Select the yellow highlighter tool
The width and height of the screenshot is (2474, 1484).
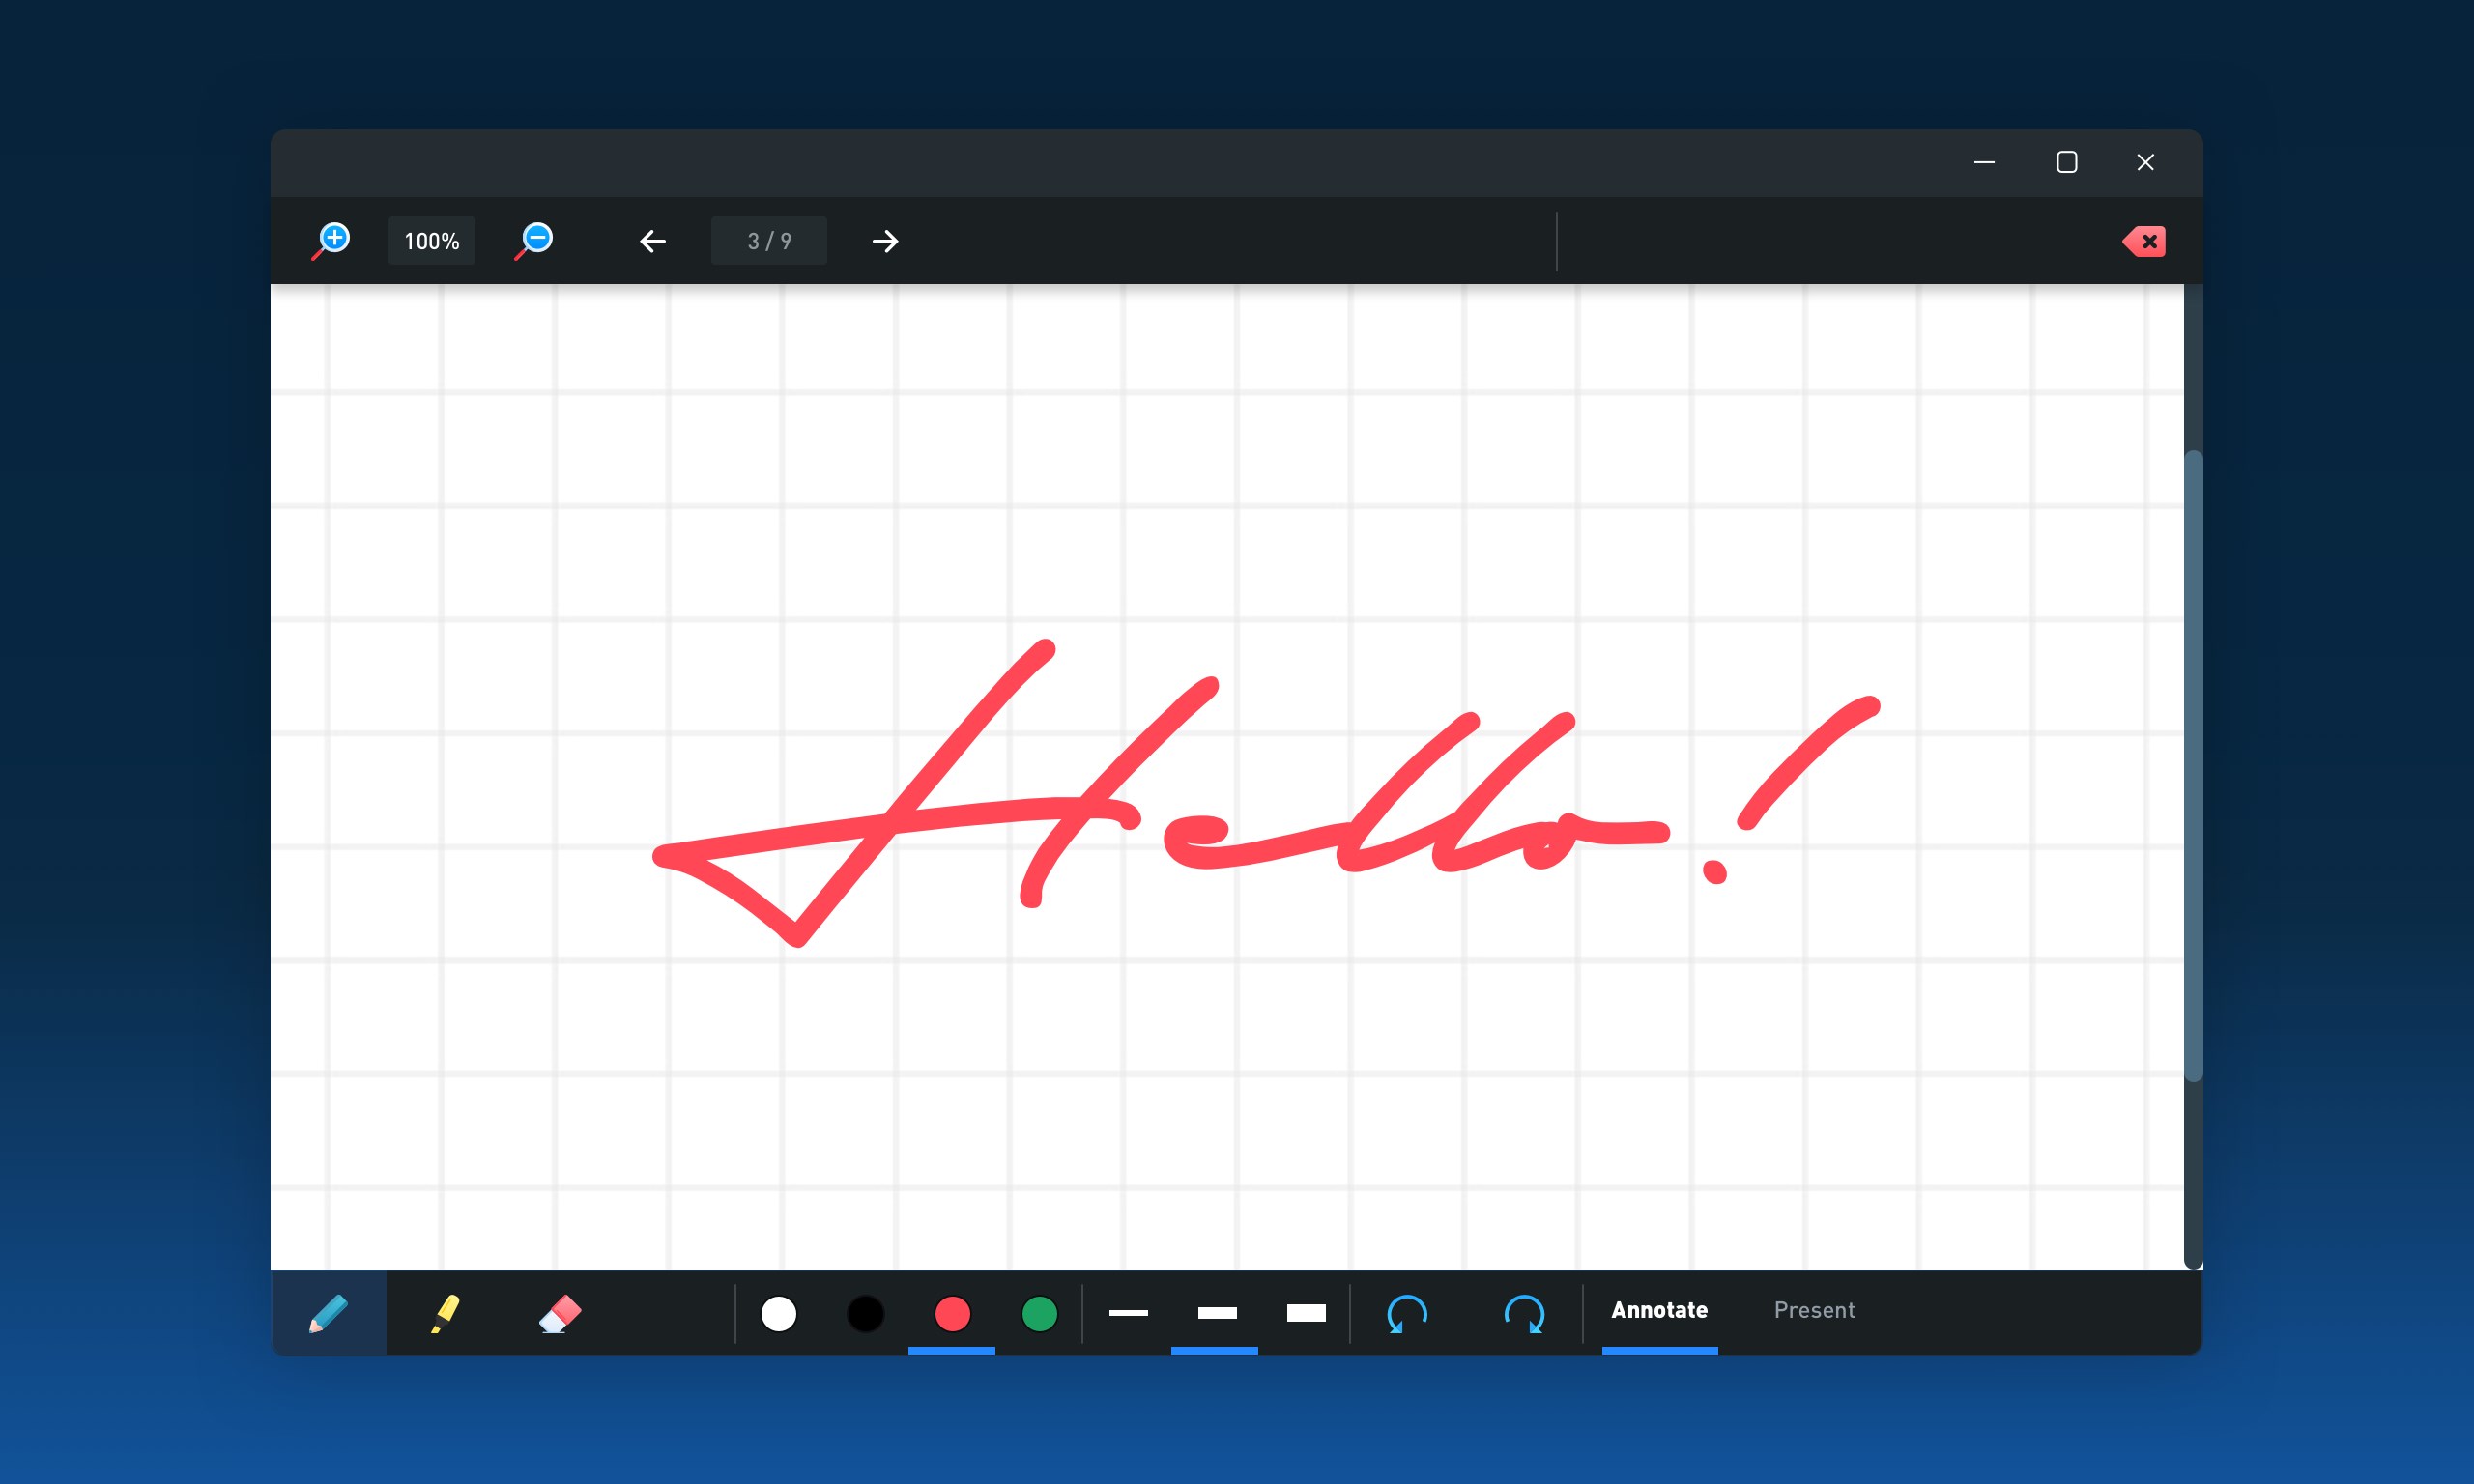pyautogui.click(x=445, y=1313)
